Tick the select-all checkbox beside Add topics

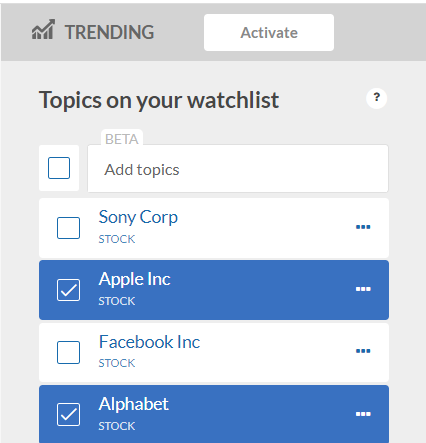59,168
